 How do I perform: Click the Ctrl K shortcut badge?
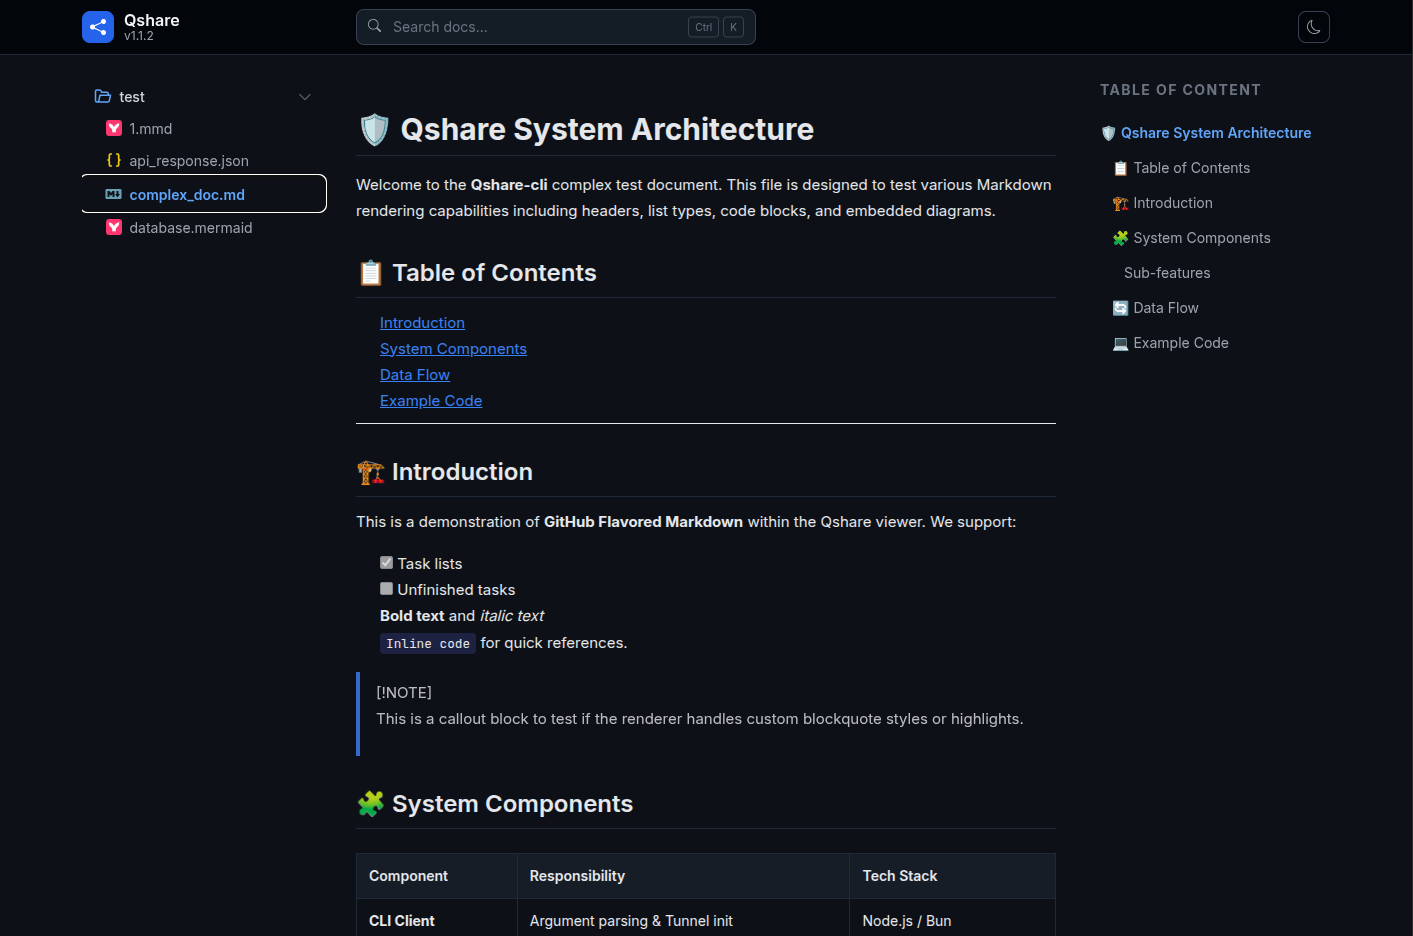coord(716,27)
